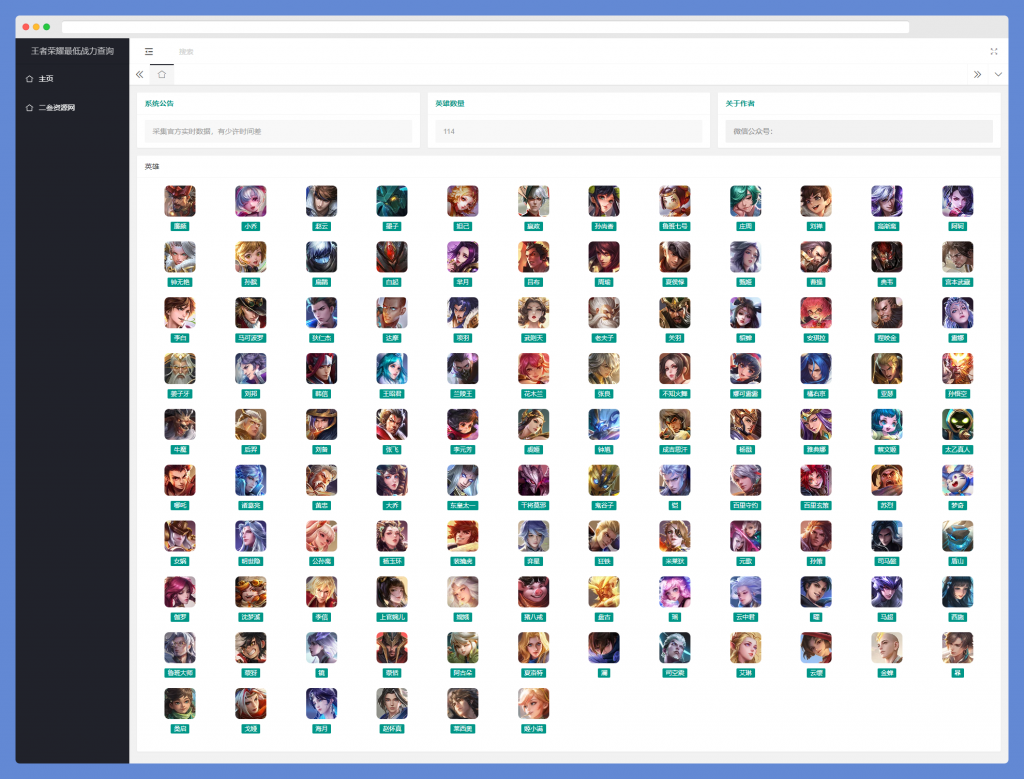Open the tab options dropdown chevron

pyautogui.click(x=998, y=74)
